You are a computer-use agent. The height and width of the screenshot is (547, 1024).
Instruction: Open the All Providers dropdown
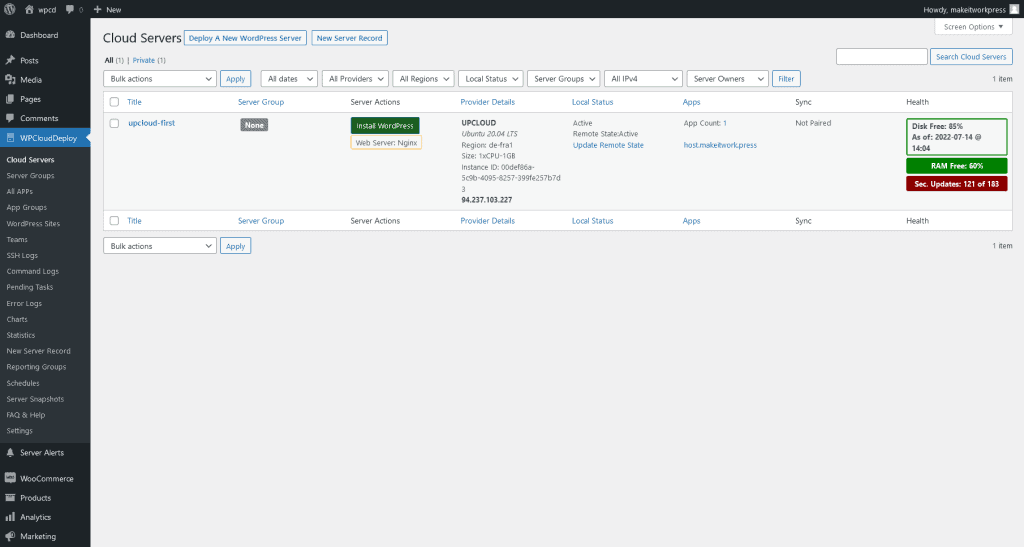355,79
